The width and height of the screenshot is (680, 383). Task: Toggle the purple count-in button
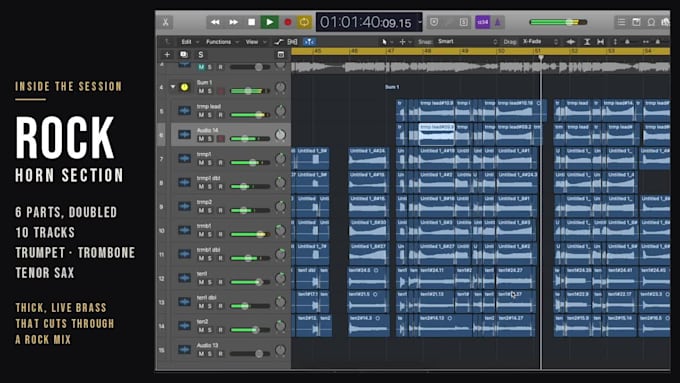coord(483,22)
